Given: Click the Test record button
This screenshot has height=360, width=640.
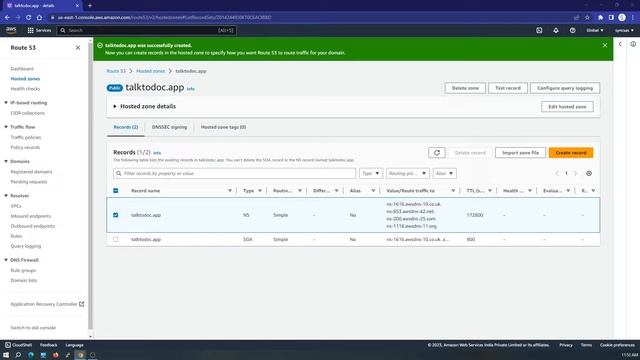Looking at the screenshot, I should [508, 88].
